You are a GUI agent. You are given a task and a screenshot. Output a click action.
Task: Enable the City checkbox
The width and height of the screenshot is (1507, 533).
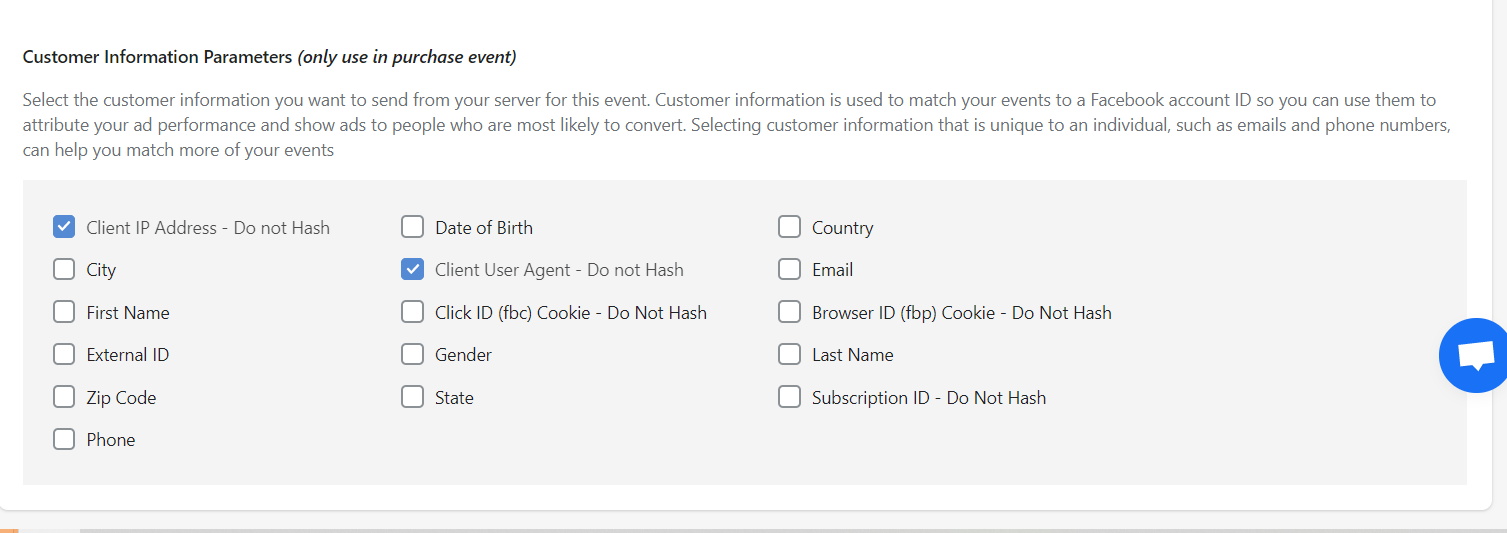tap(64, 269)
